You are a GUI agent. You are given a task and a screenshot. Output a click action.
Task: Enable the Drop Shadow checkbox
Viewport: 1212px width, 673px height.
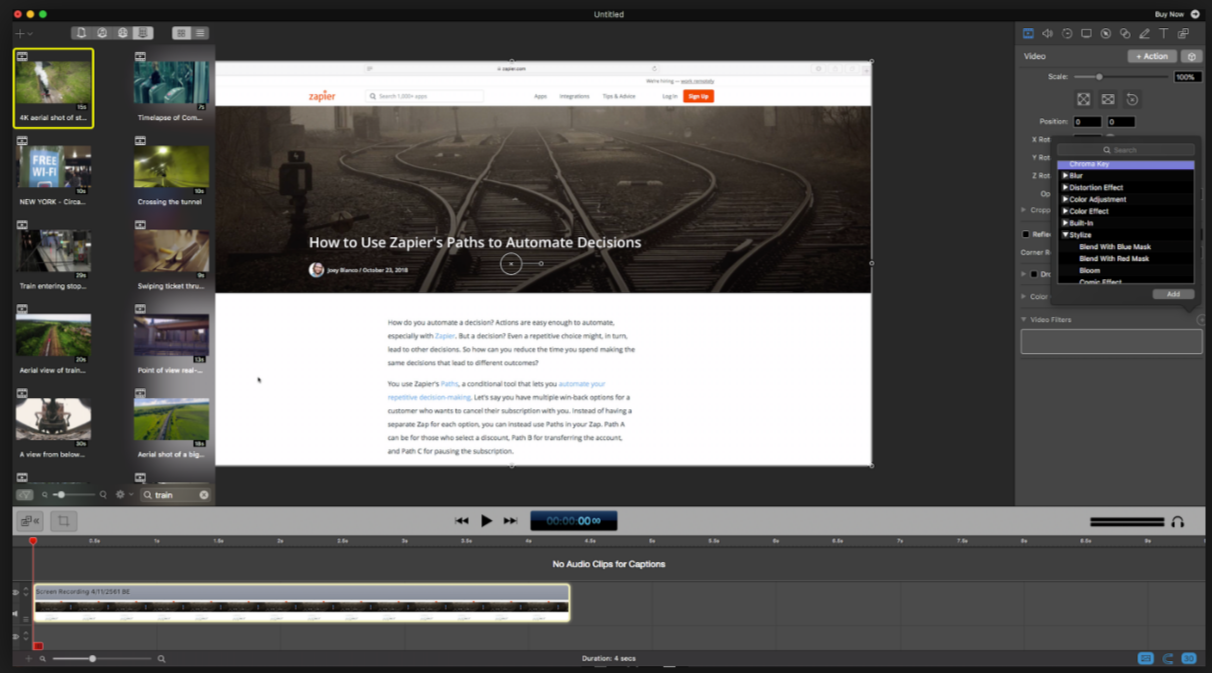coord(1034,274)
